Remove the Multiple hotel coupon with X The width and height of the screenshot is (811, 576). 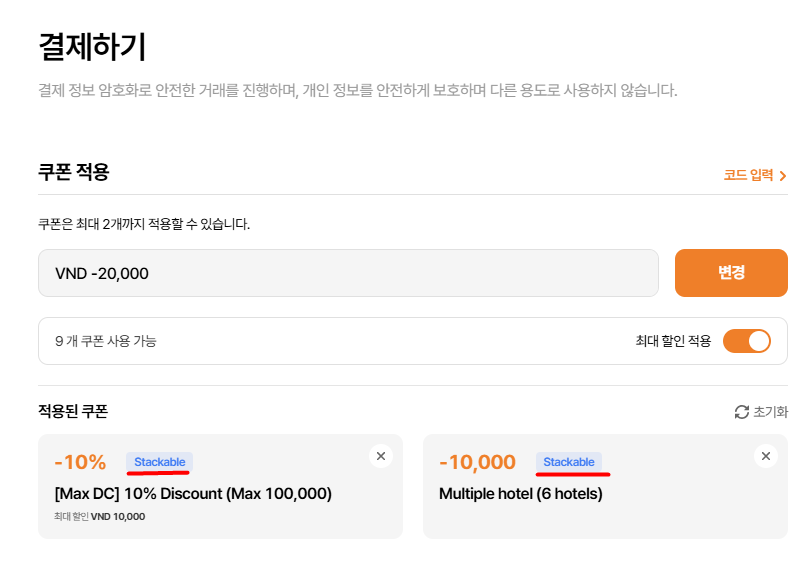pos(765,456)
